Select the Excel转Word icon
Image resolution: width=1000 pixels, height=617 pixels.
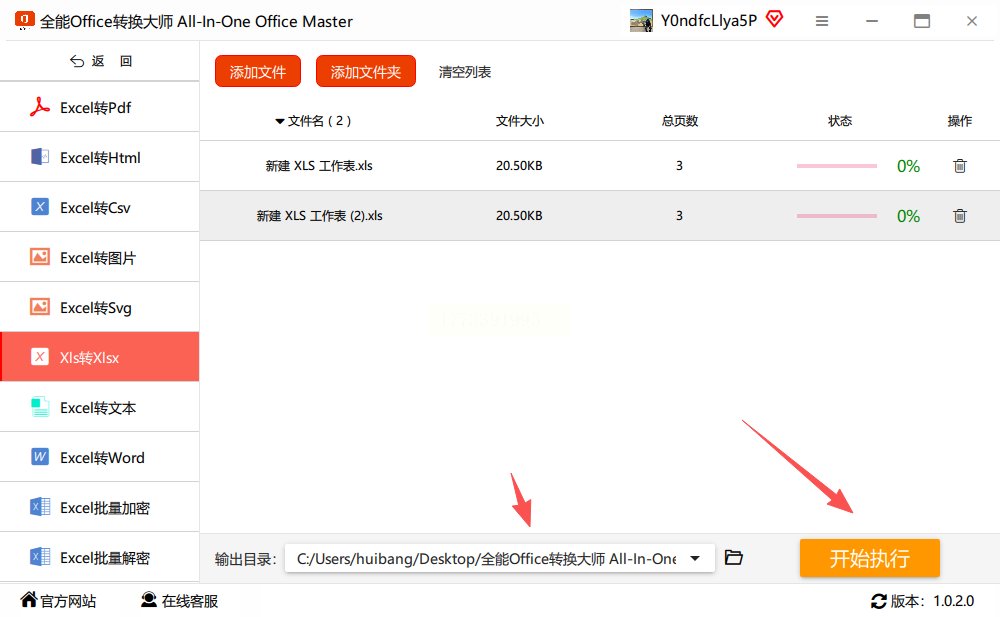(40, 457)
